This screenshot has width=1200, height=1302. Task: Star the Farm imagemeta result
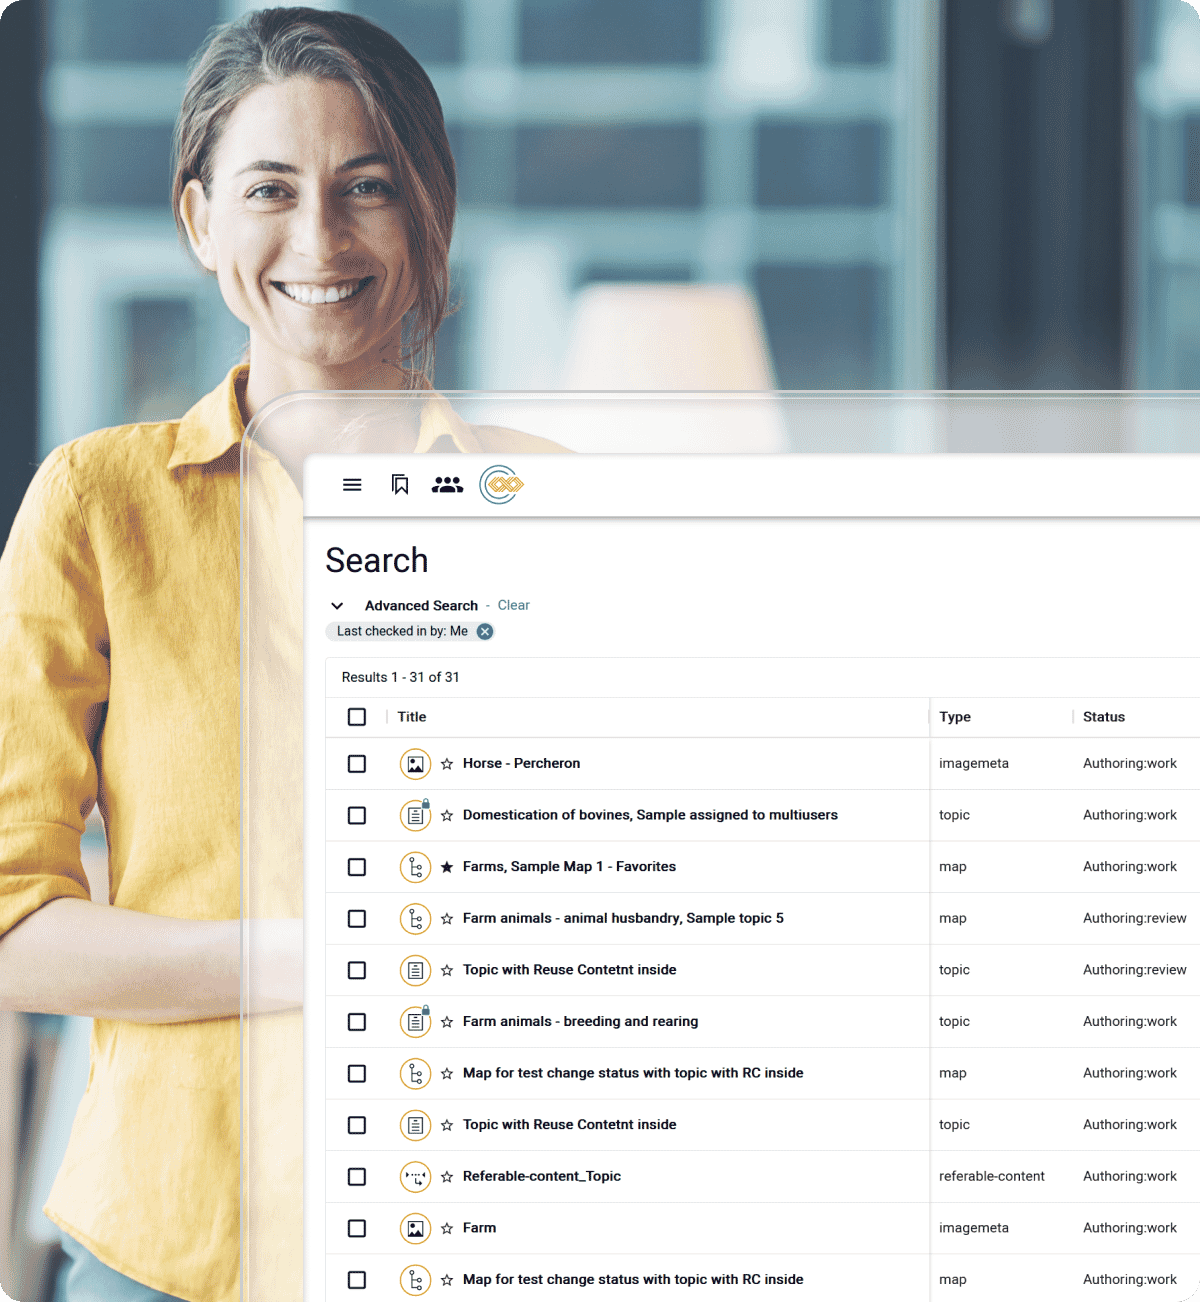446,1228
